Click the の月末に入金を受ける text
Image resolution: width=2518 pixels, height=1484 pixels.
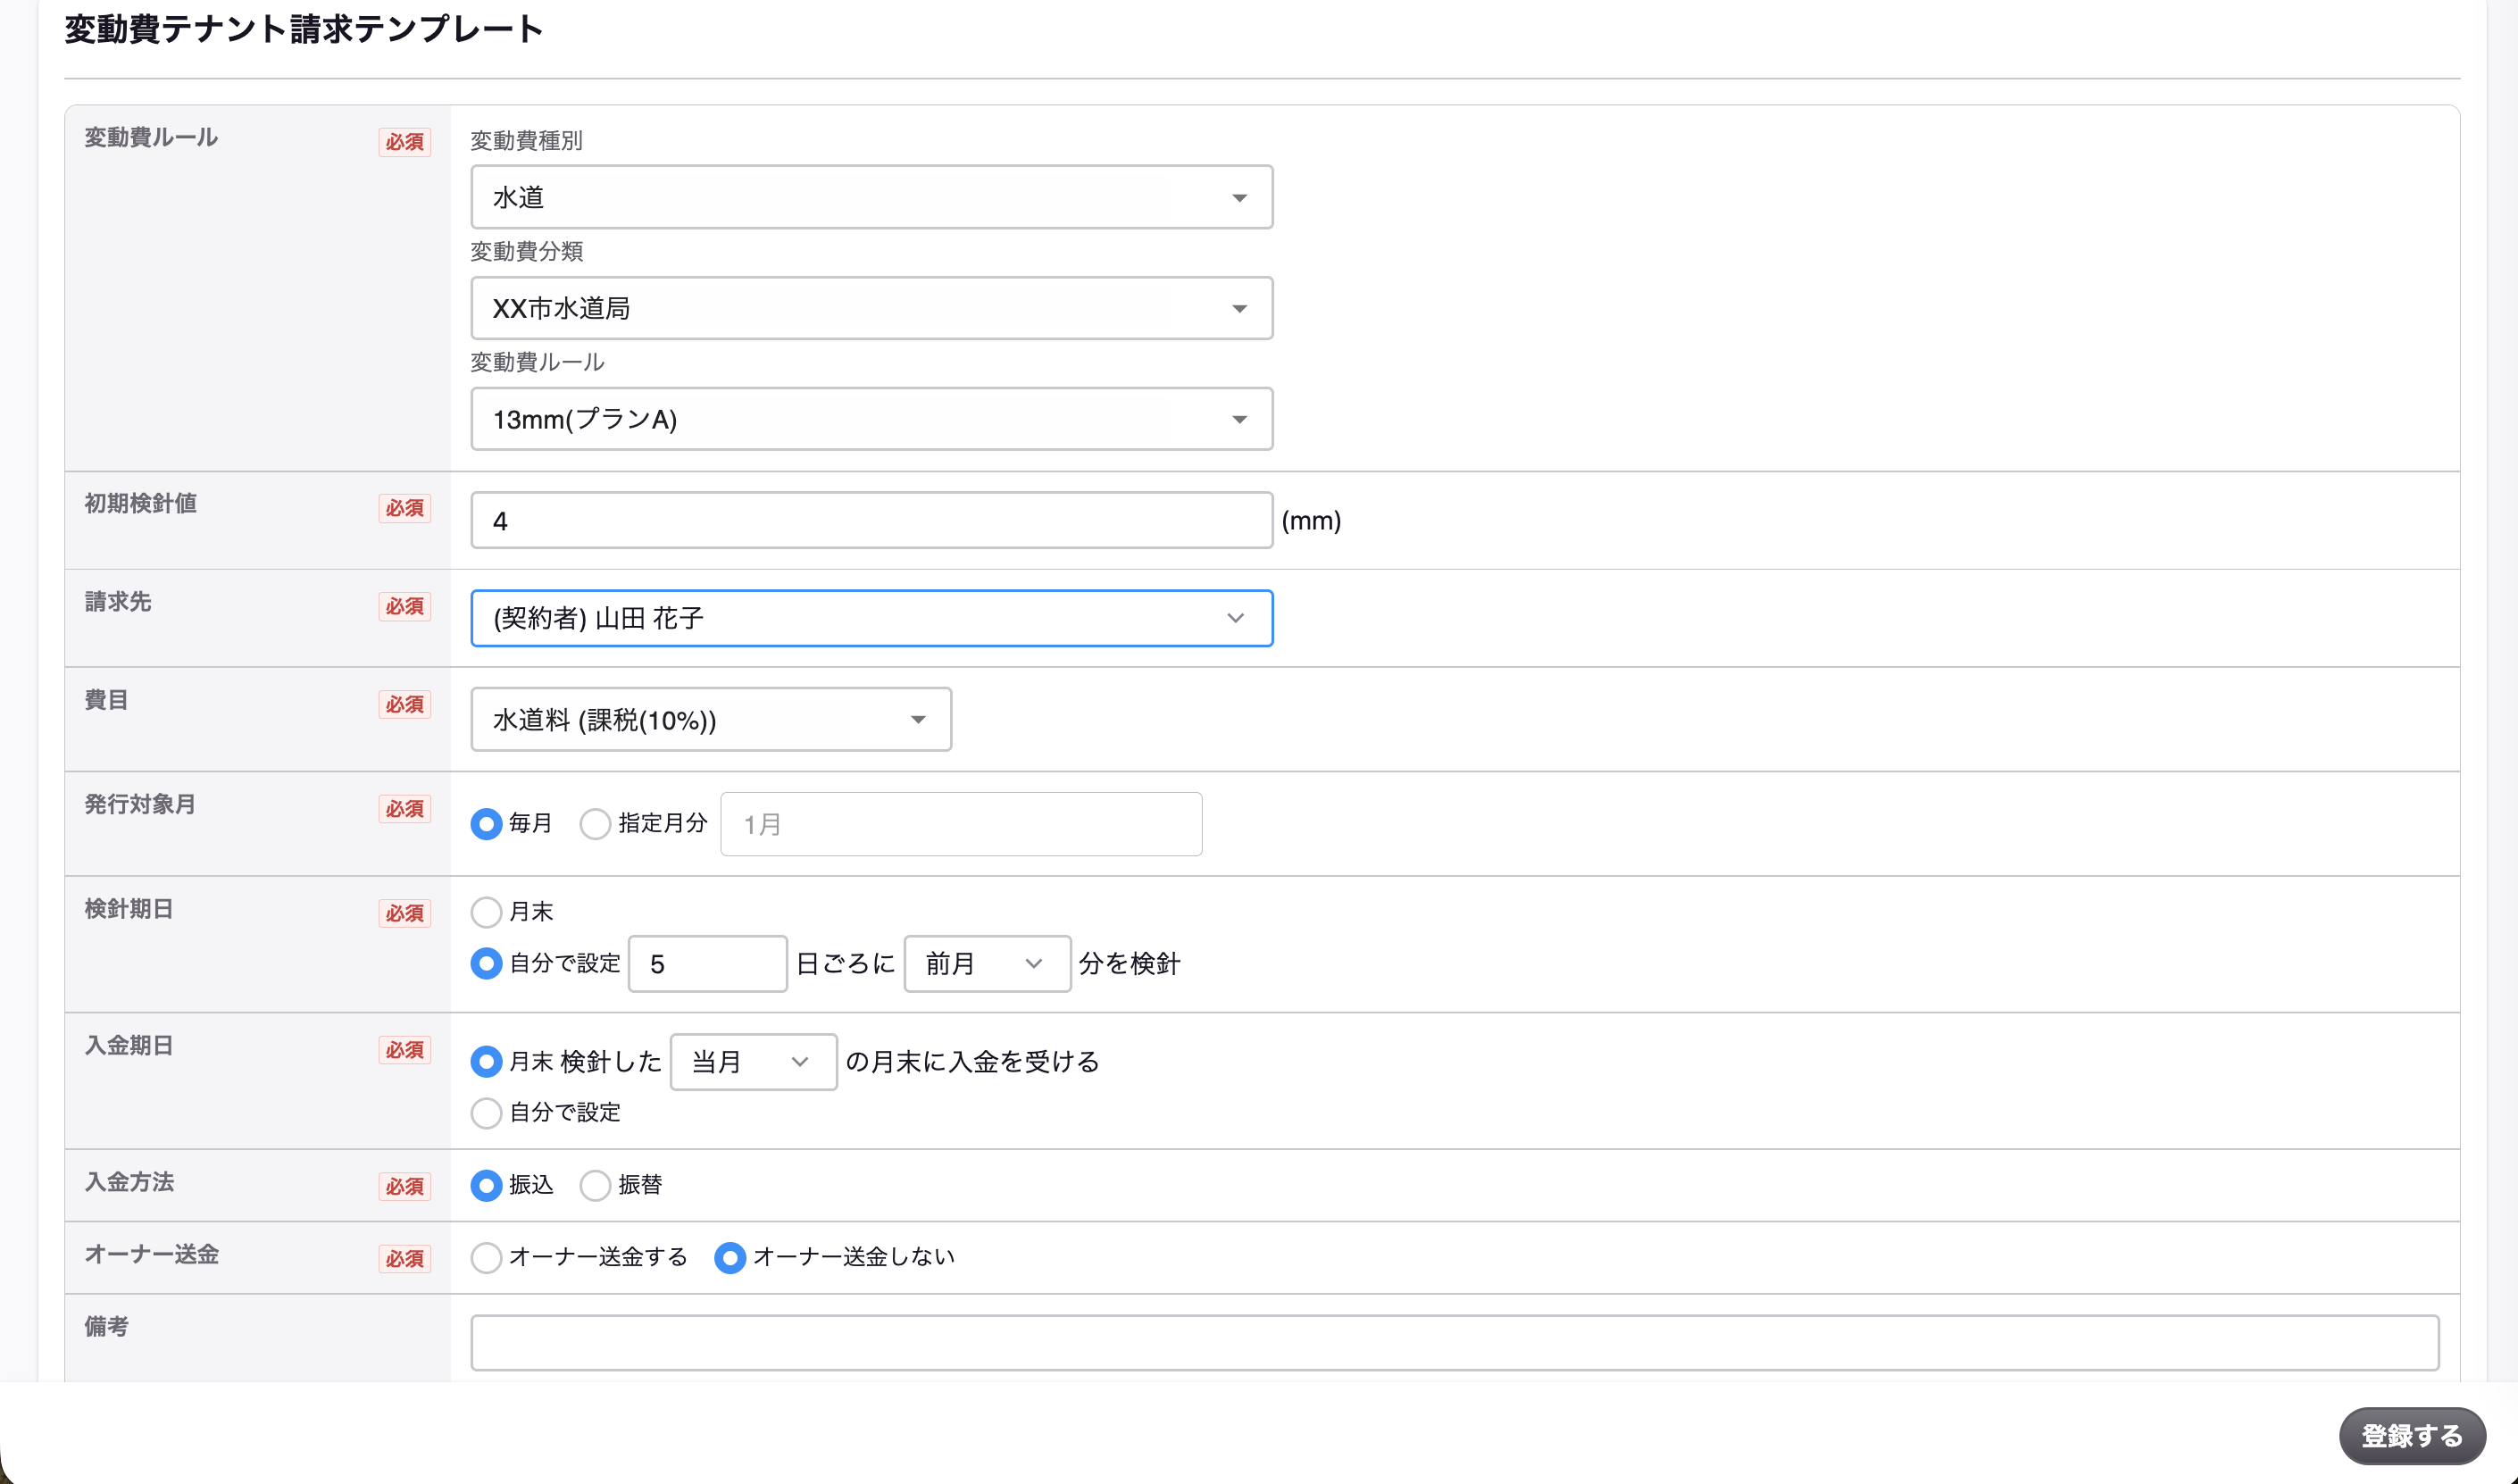972,1062
